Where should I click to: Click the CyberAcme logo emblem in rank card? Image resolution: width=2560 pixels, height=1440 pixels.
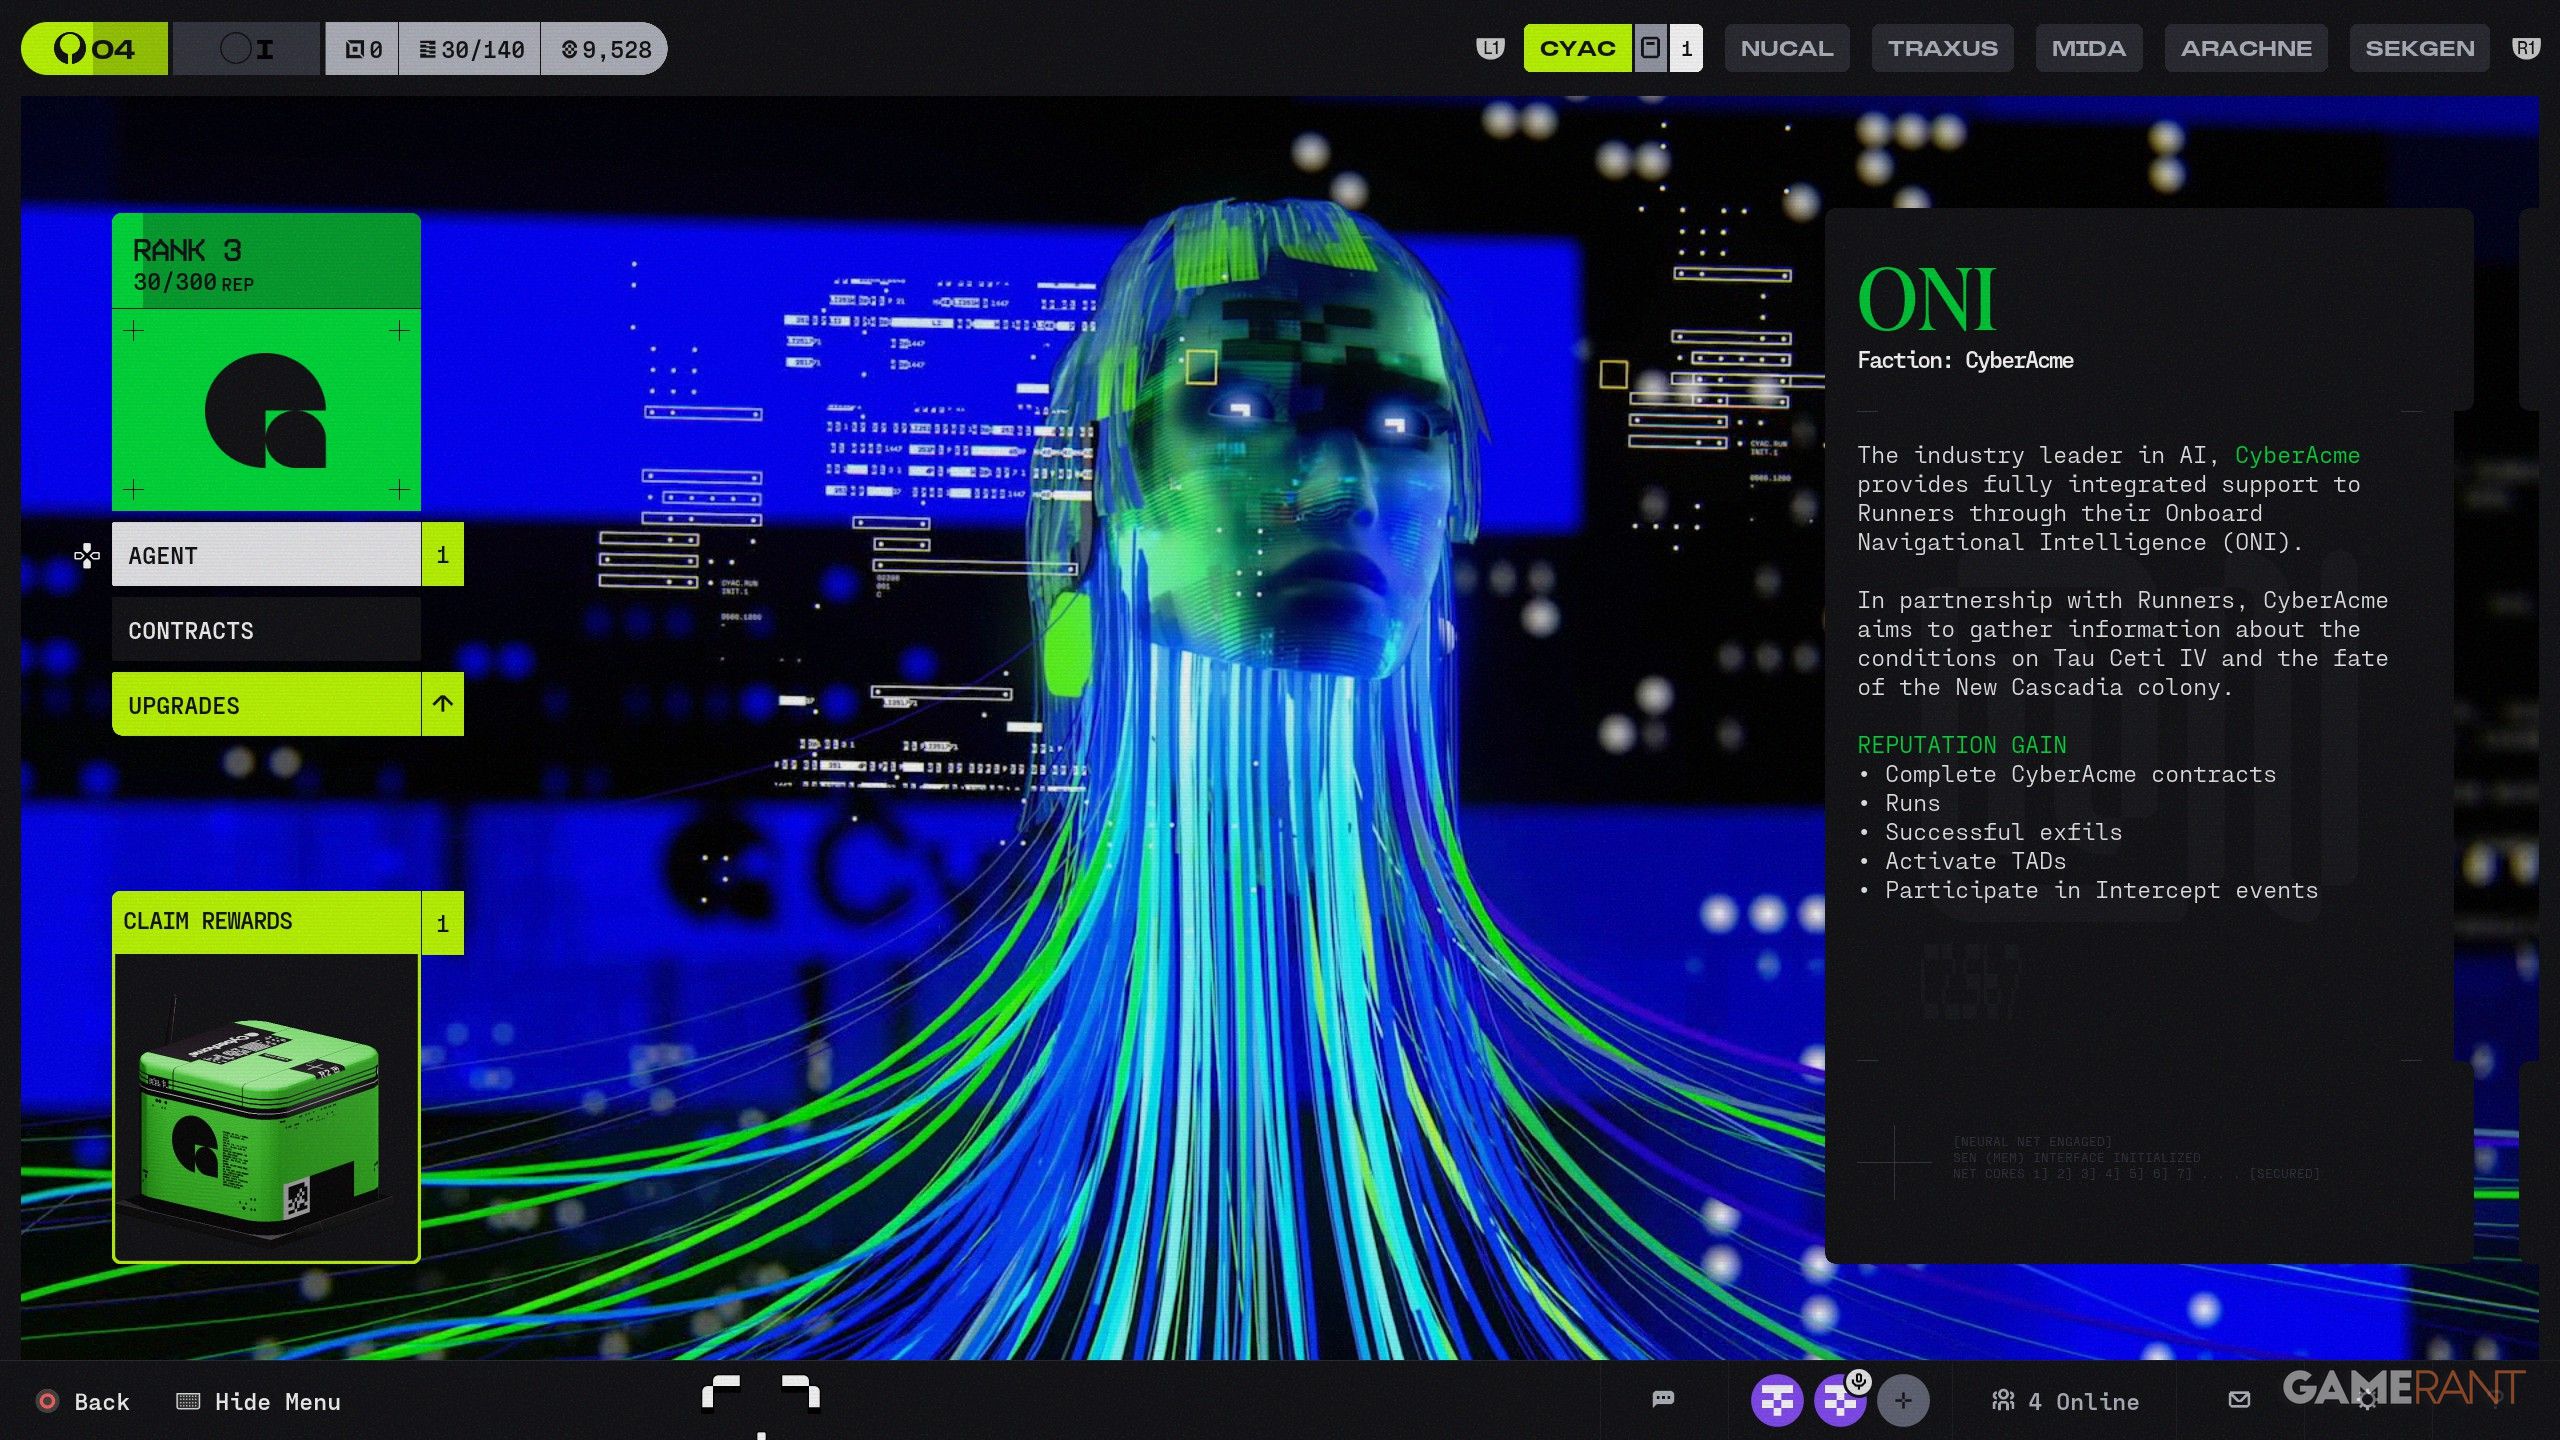click(x=266, y=410)
